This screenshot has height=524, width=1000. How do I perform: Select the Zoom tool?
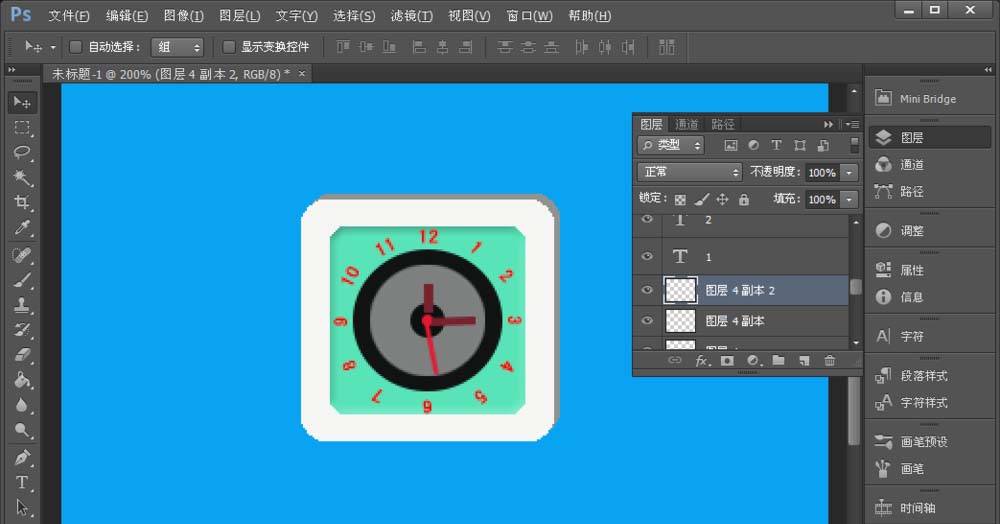click(22, 431)
